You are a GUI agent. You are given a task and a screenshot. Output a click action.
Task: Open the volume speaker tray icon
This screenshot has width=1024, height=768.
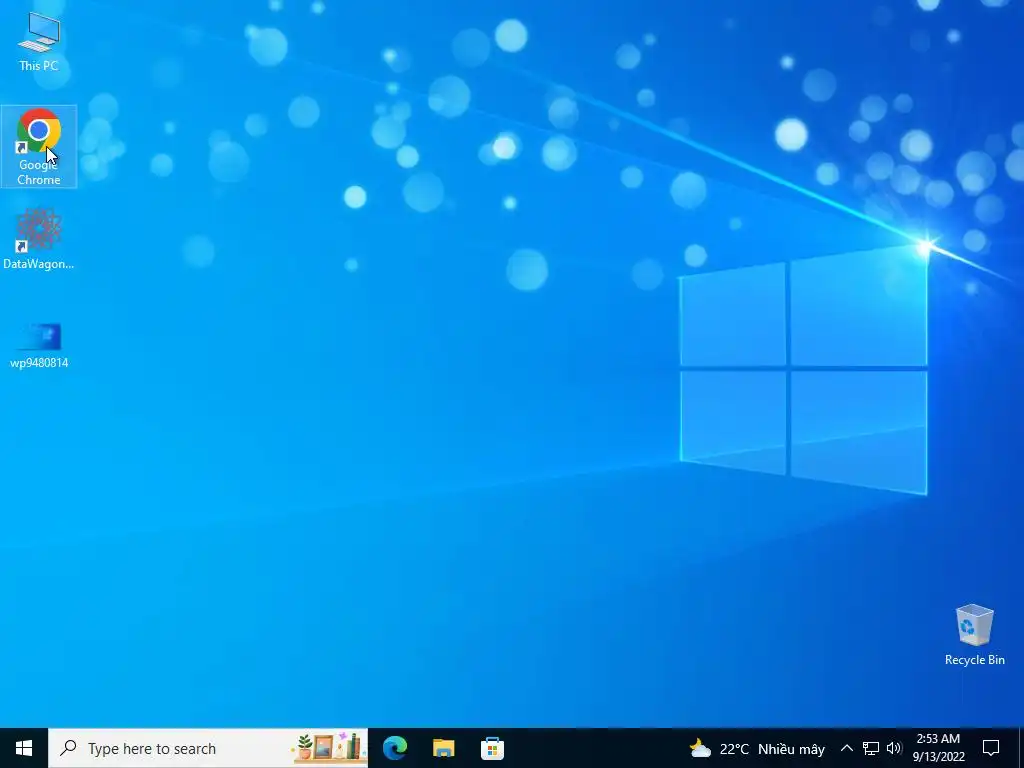coord(894,748)
